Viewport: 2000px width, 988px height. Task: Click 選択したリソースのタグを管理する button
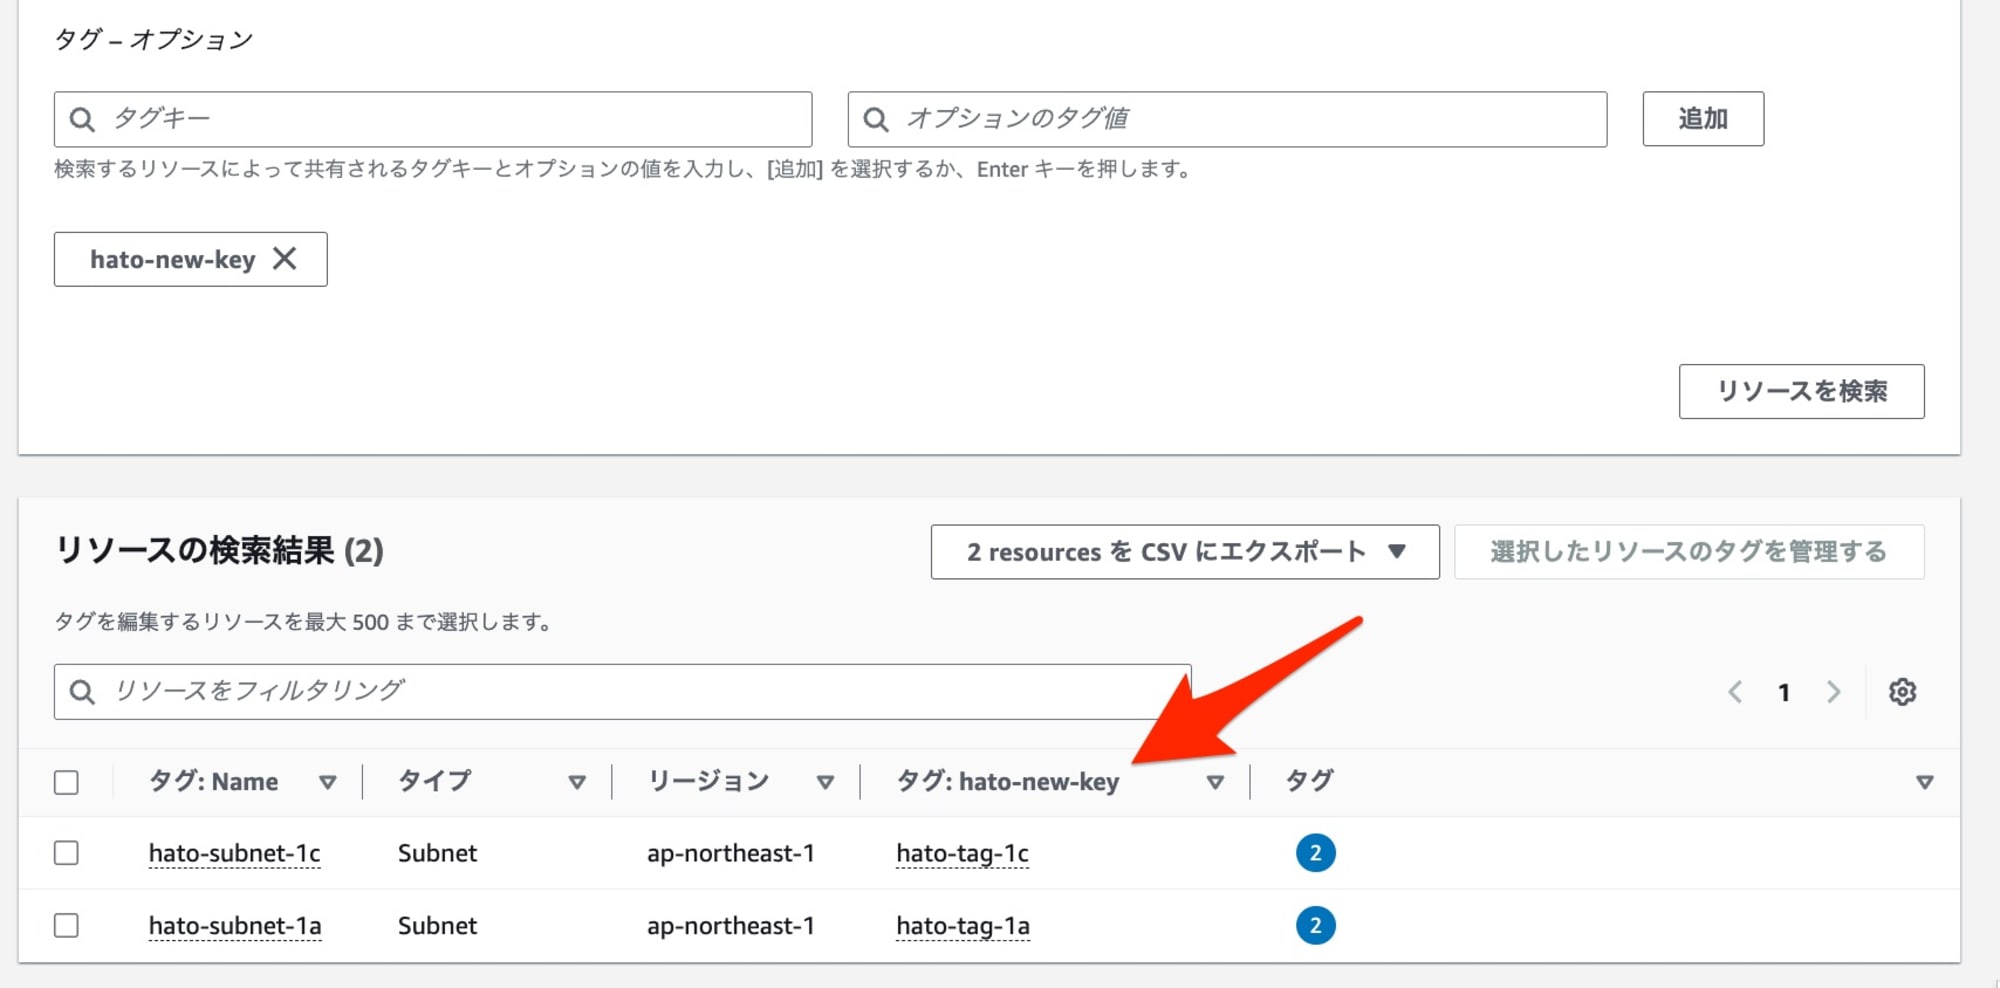pyautogui.click(x=1689, y=552)
